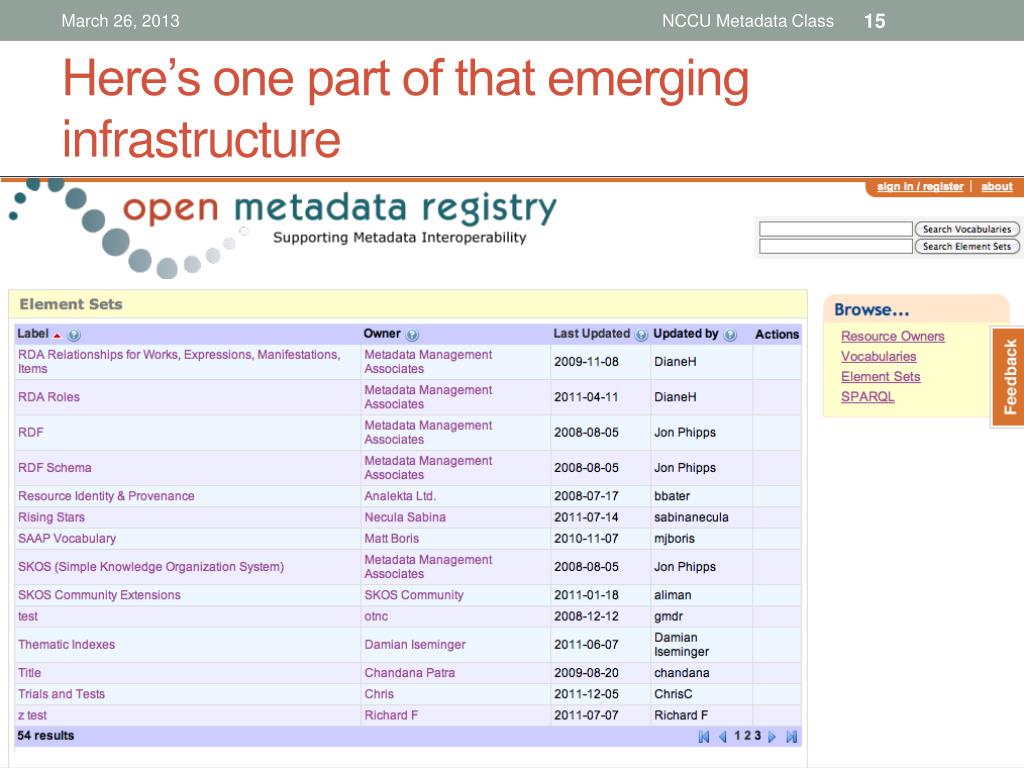Open owner Richard F

click(391, 716)
